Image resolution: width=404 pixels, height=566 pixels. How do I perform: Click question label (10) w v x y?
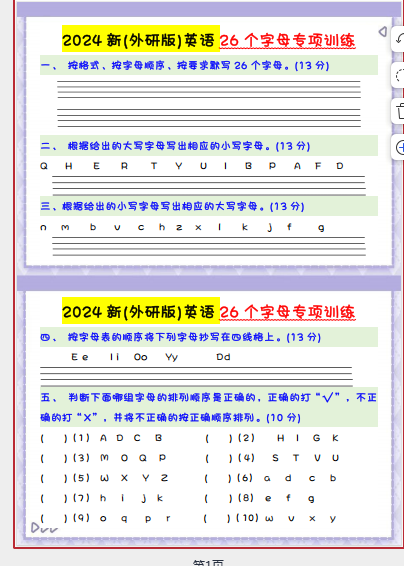point(247,518)
